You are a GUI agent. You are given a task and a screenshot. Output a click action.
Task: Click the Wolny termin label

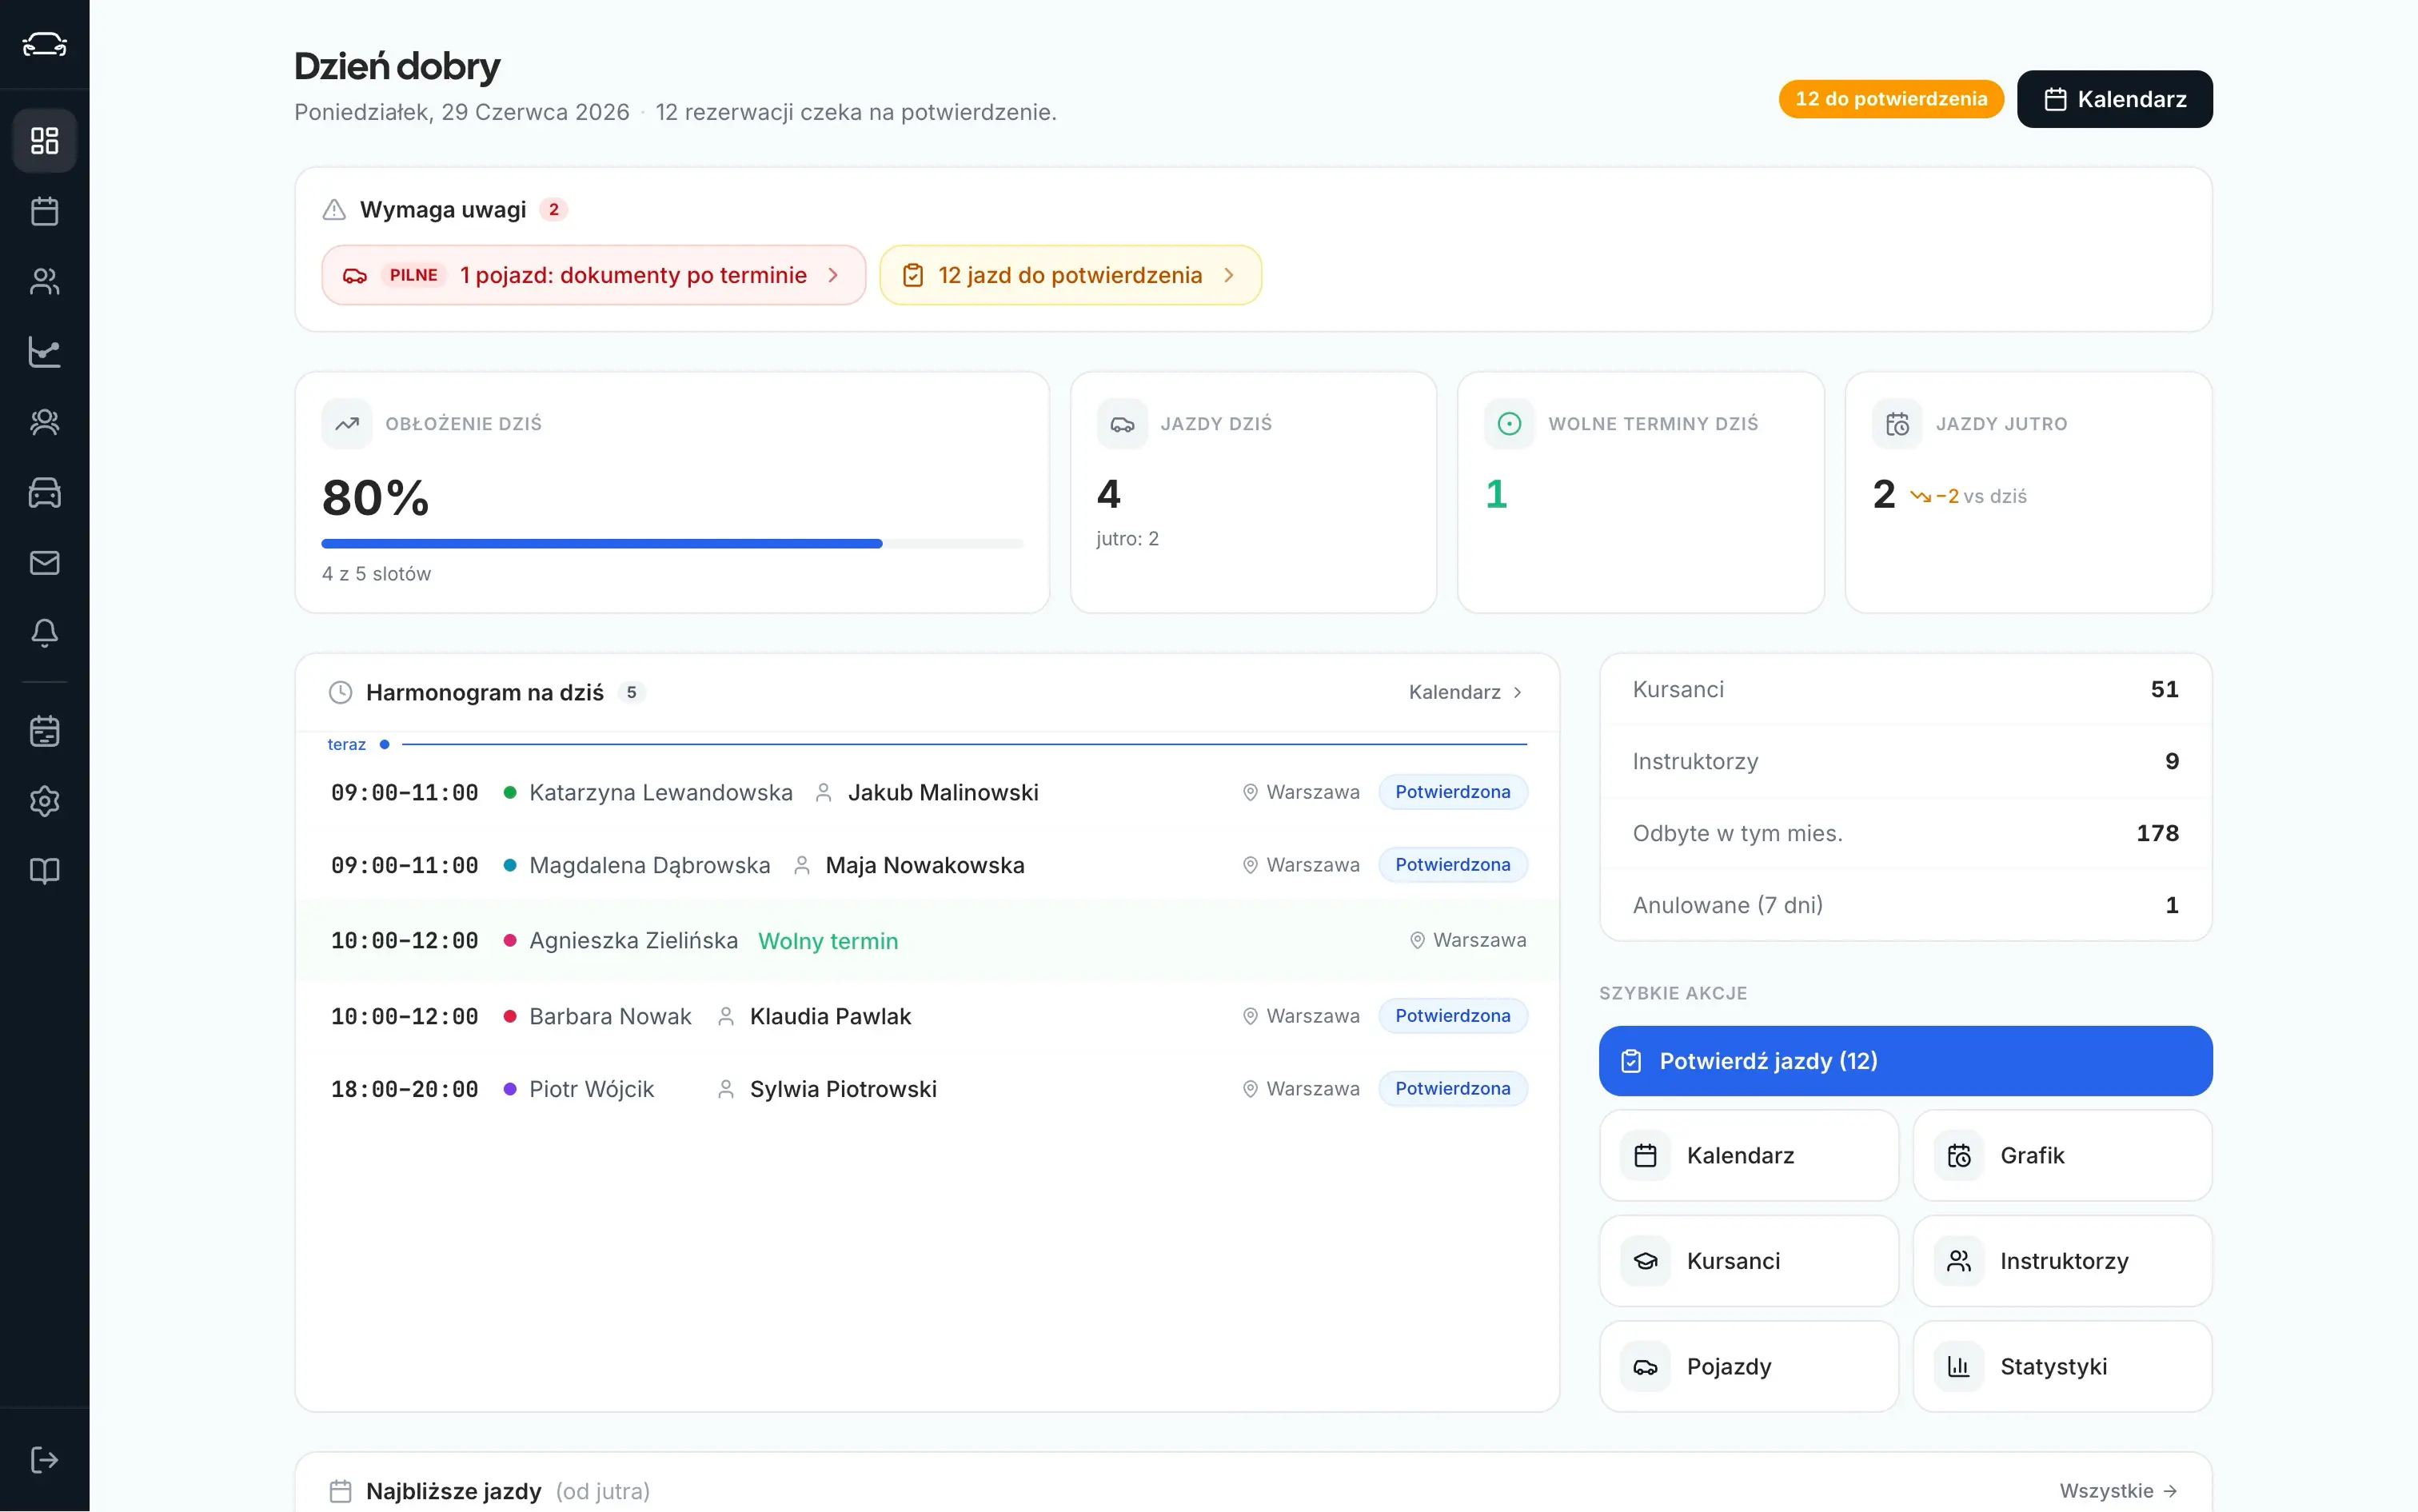[x=828, y=941]
